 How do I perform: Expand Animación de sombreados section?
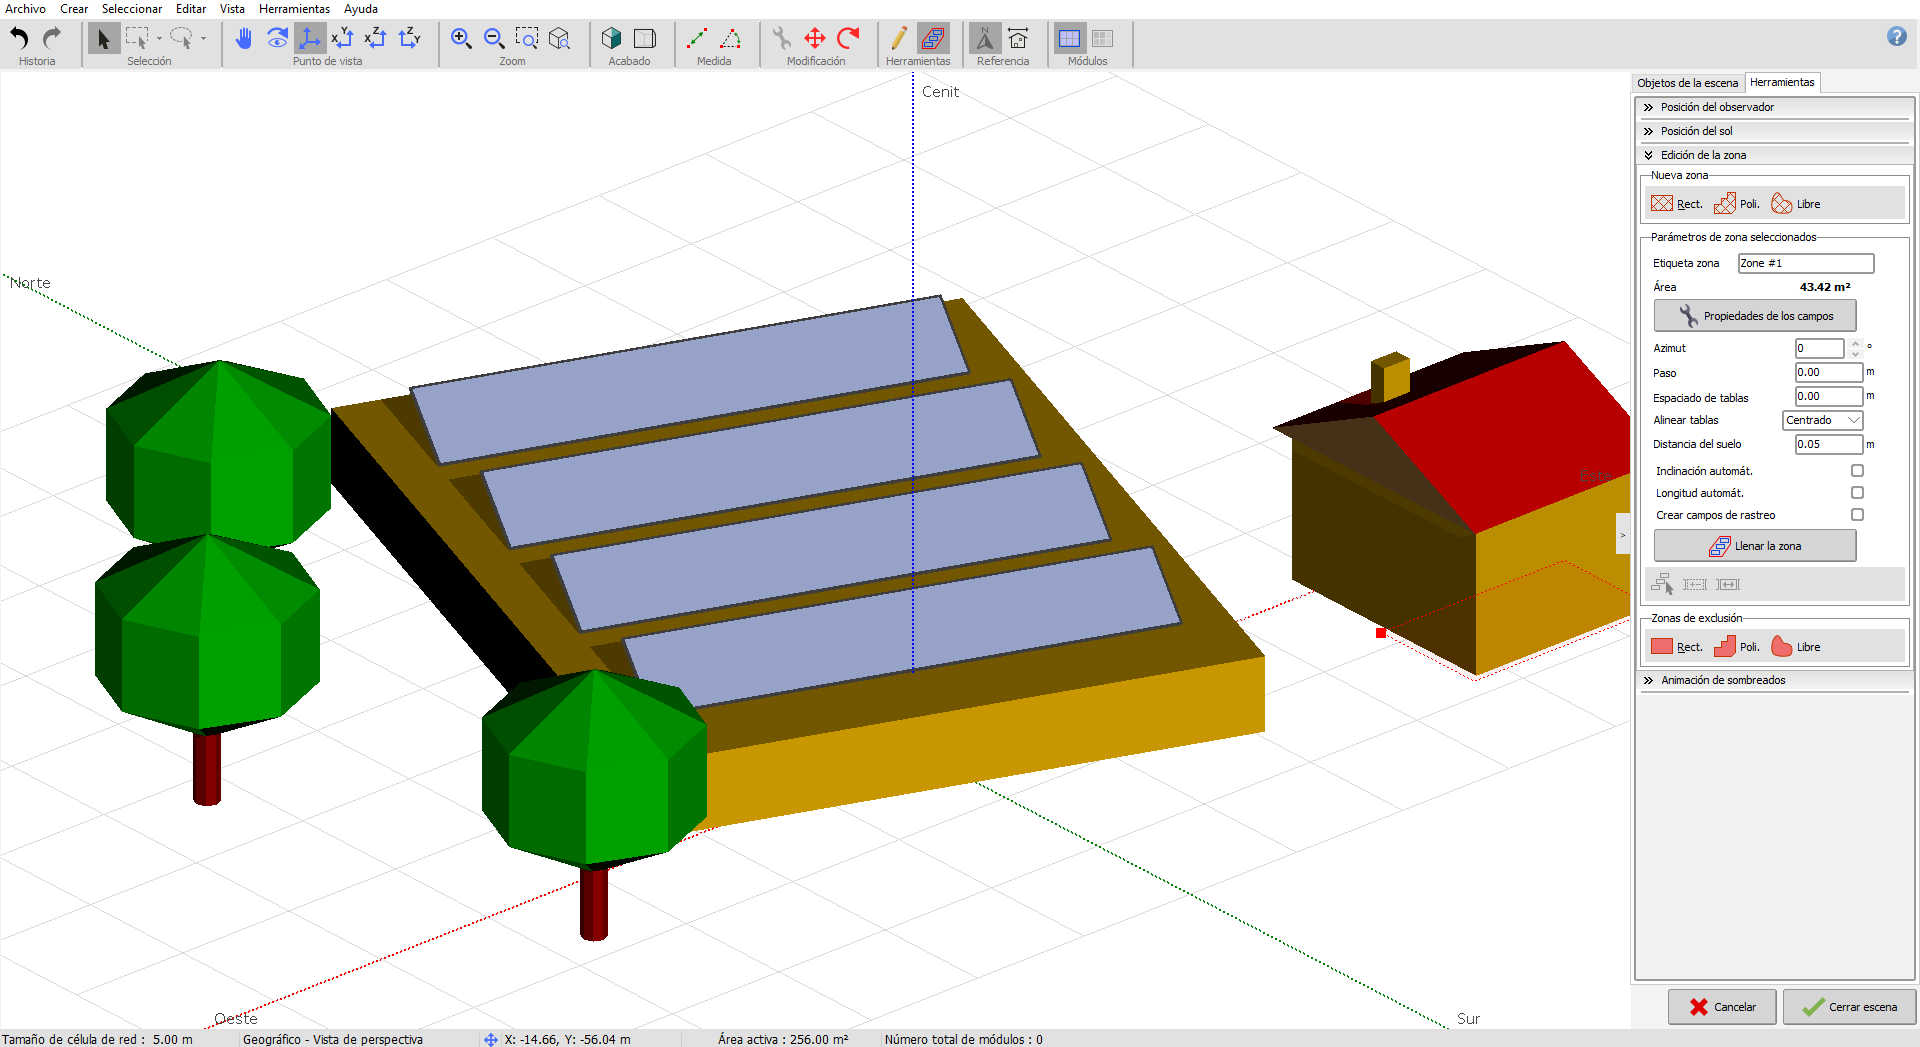pyautogui.click(x=1775, y=680)
